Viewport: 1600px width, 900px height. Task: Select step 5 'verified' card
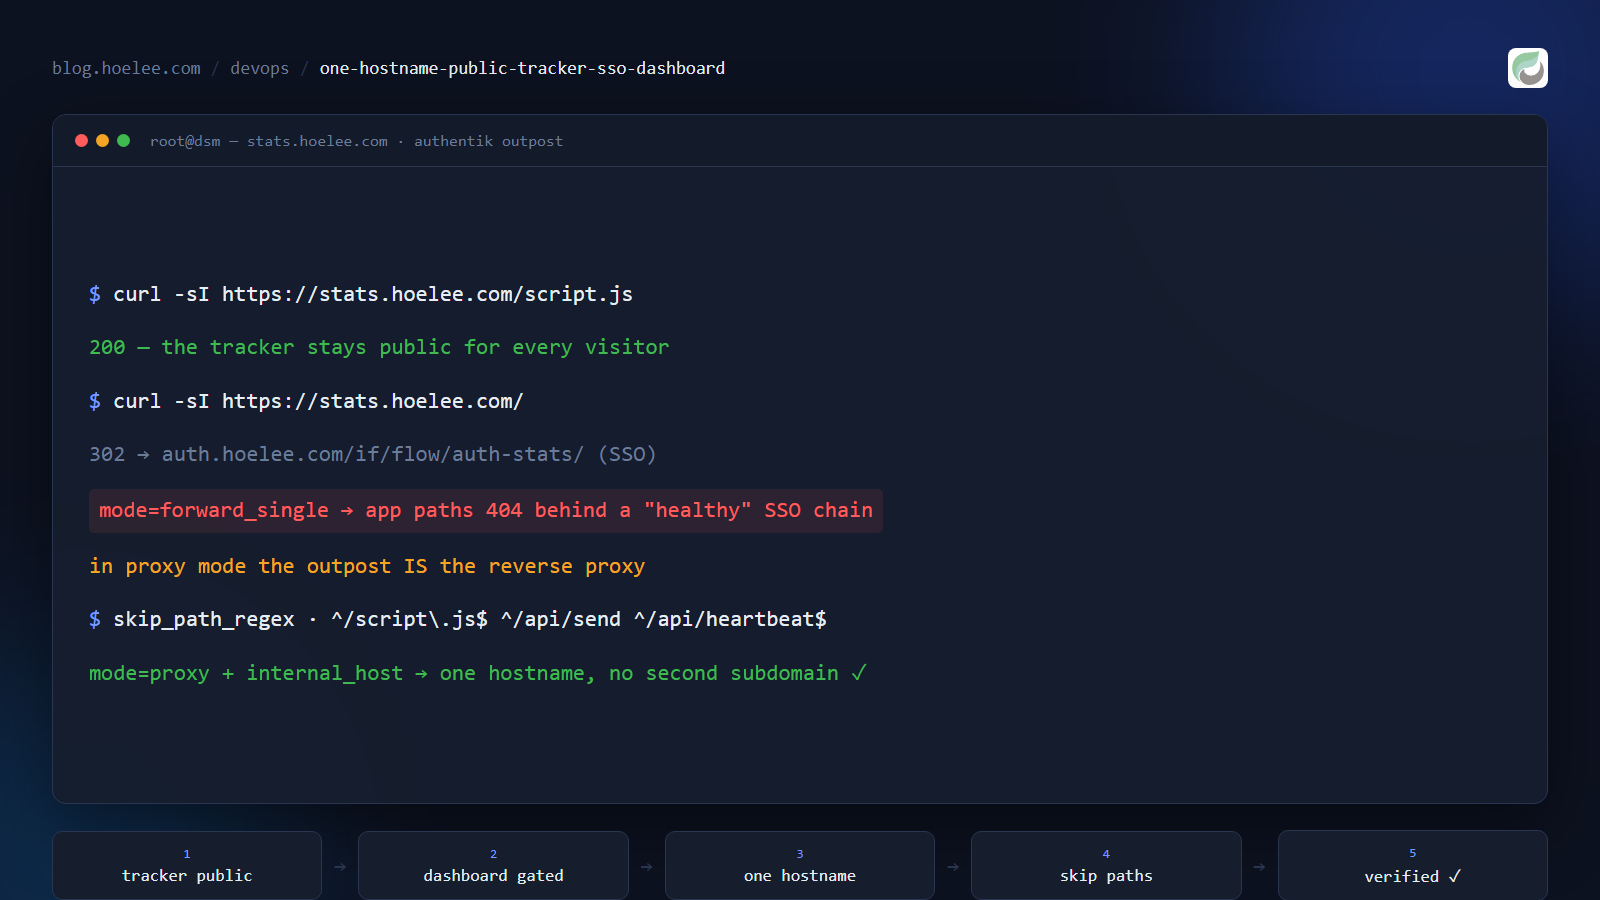[x=1413, y=866]
